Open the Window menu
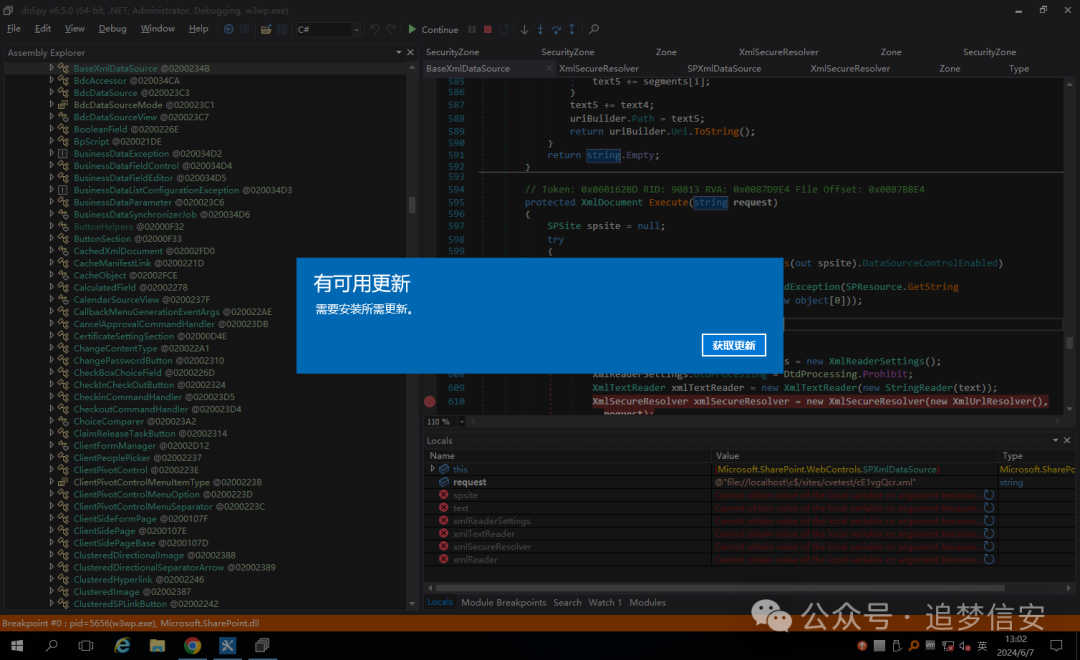Image resolution: width=1080 pixels, height=660 pixels. [158, 29]
